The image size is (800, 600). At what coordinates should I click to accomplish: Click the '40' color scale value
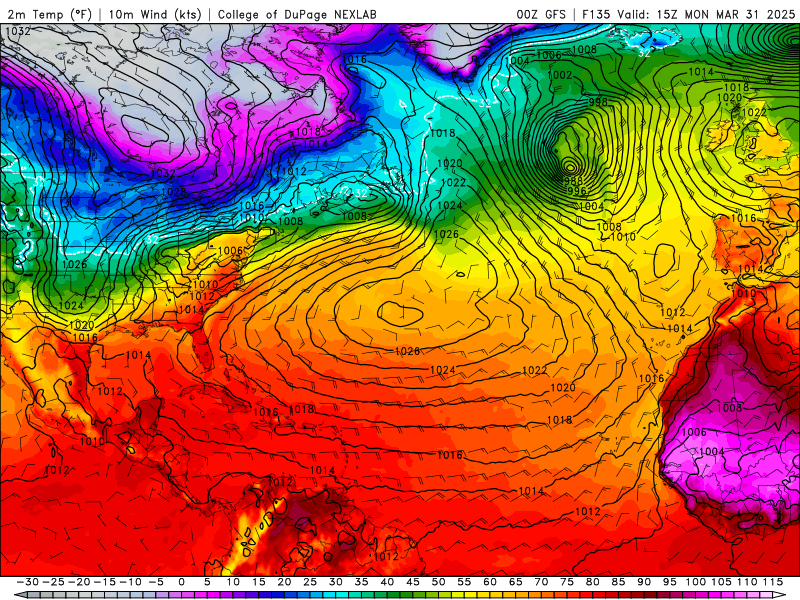coord(387,582)
